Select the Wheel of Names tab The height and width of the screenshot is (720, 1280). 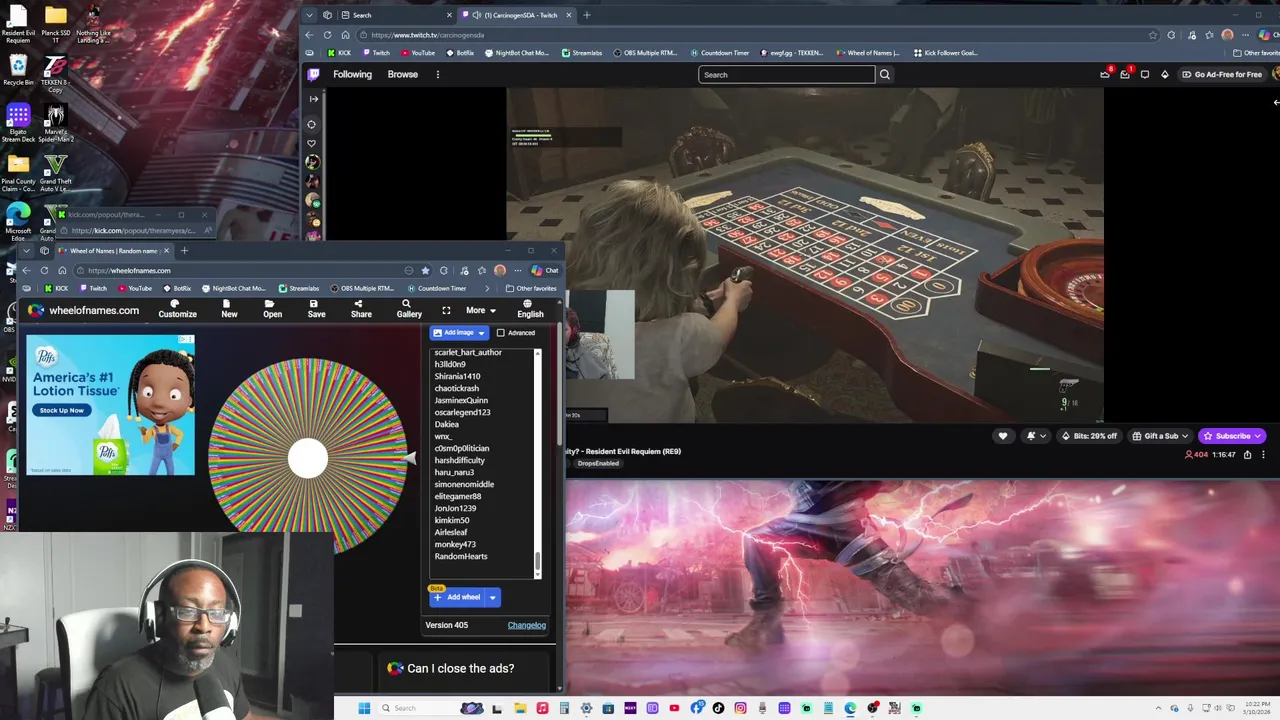113,251
